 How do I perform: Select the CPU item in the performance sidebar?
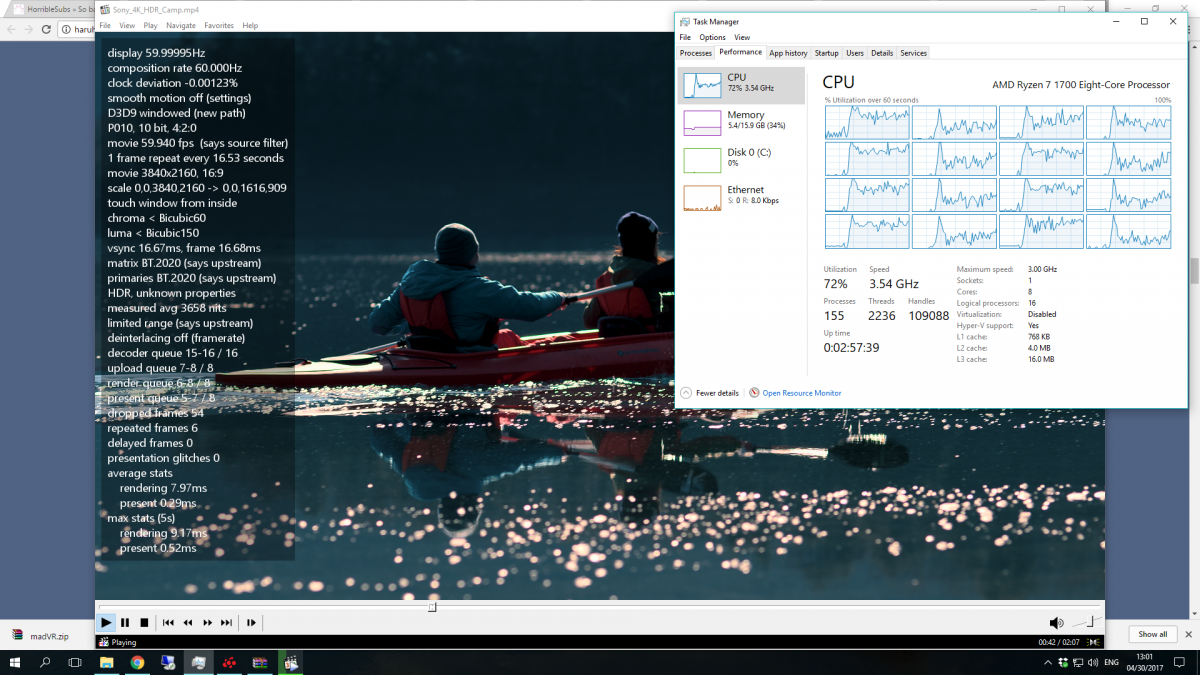(741, 86)
